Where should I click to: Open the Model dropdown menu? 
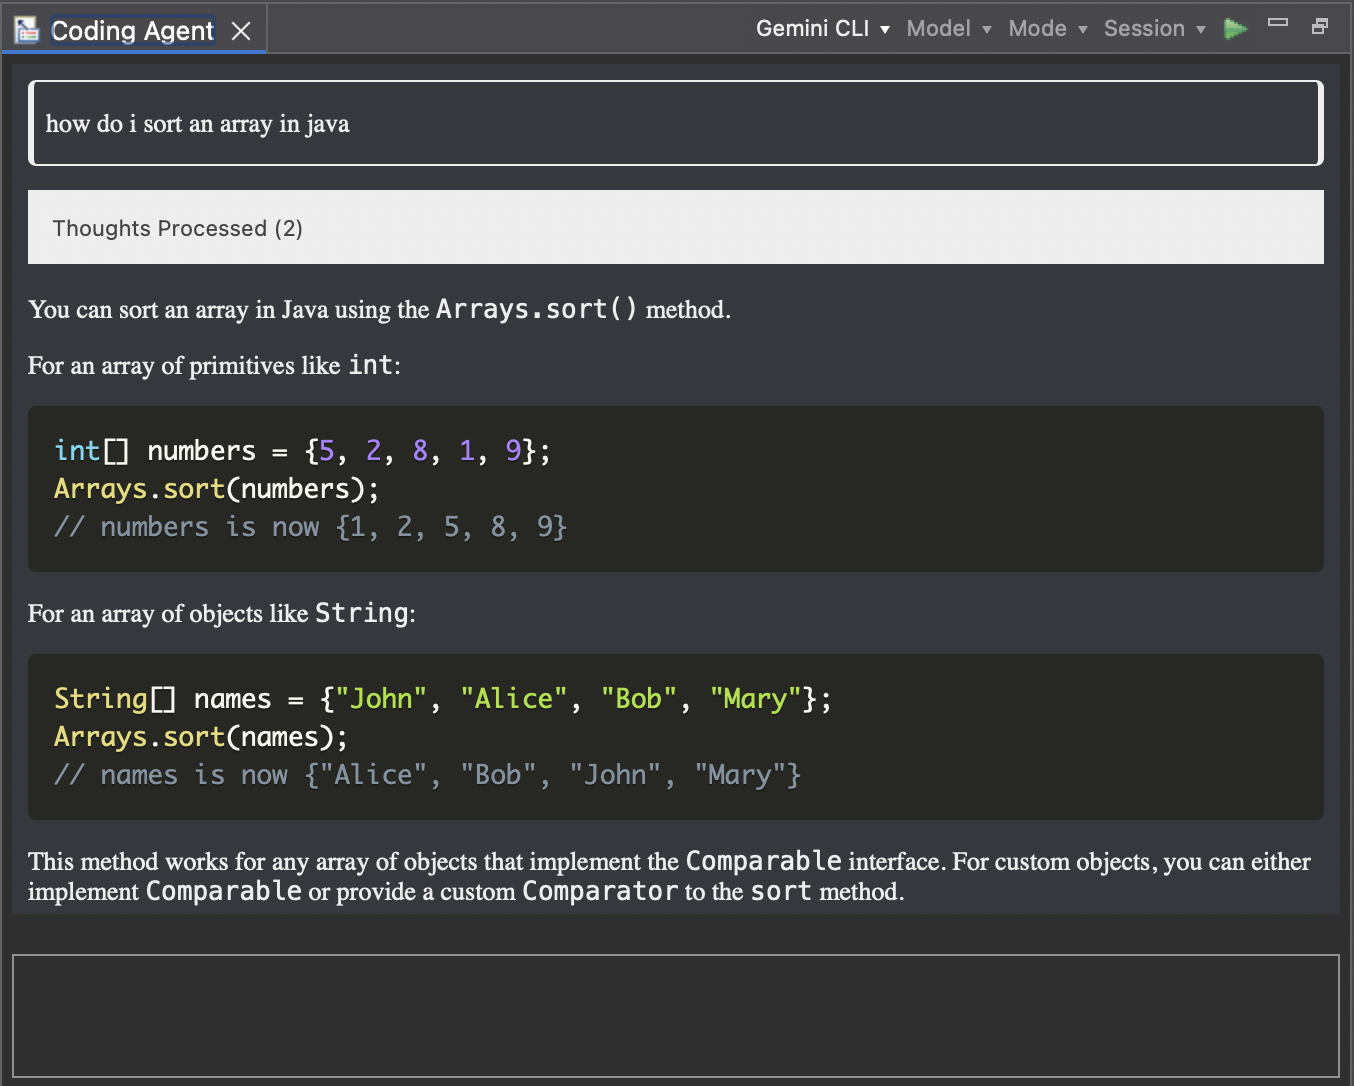click(949, 28)
